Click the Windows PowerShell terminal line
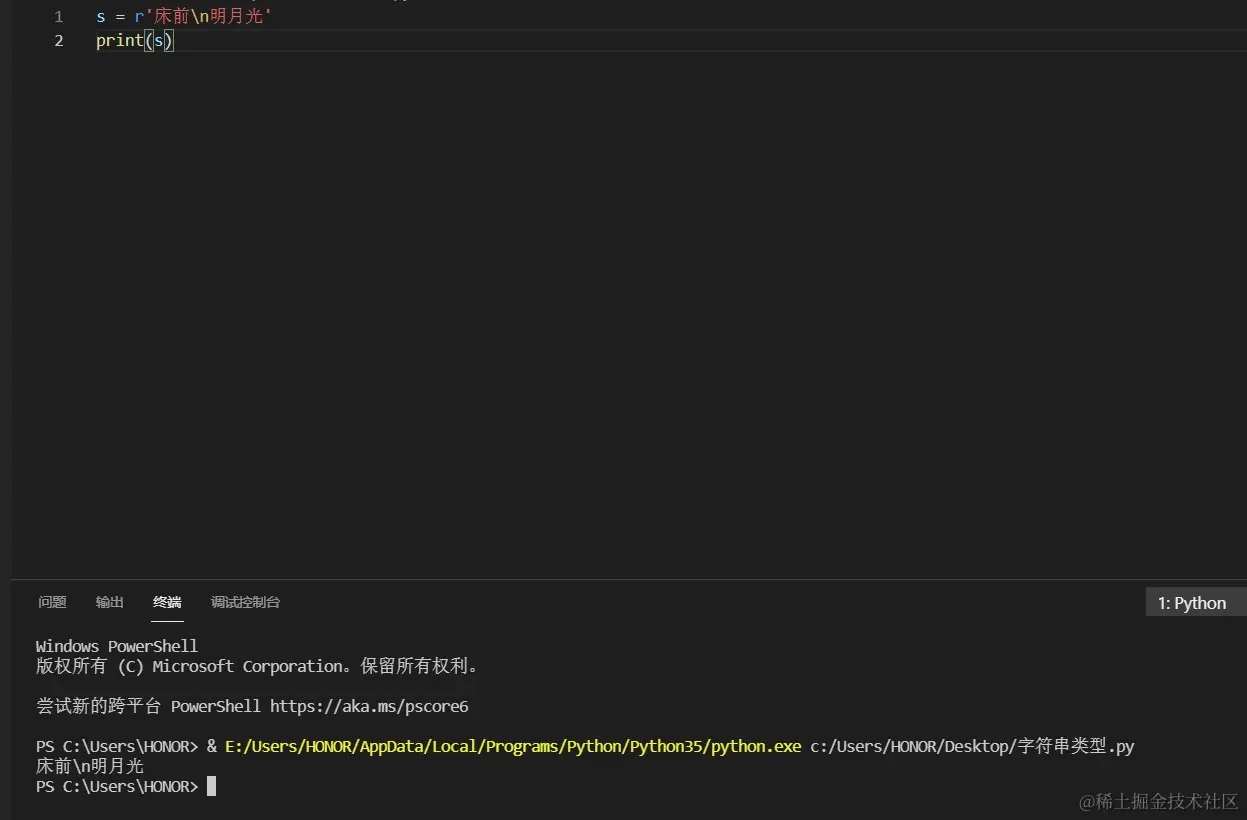The image size is (1247, 820). tap(117, 646)
